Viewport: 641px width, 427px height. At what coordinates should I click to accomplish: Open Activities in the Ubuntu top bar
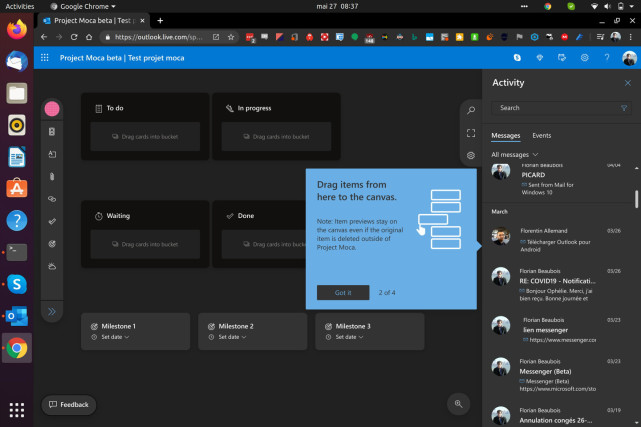click(20, 6)
